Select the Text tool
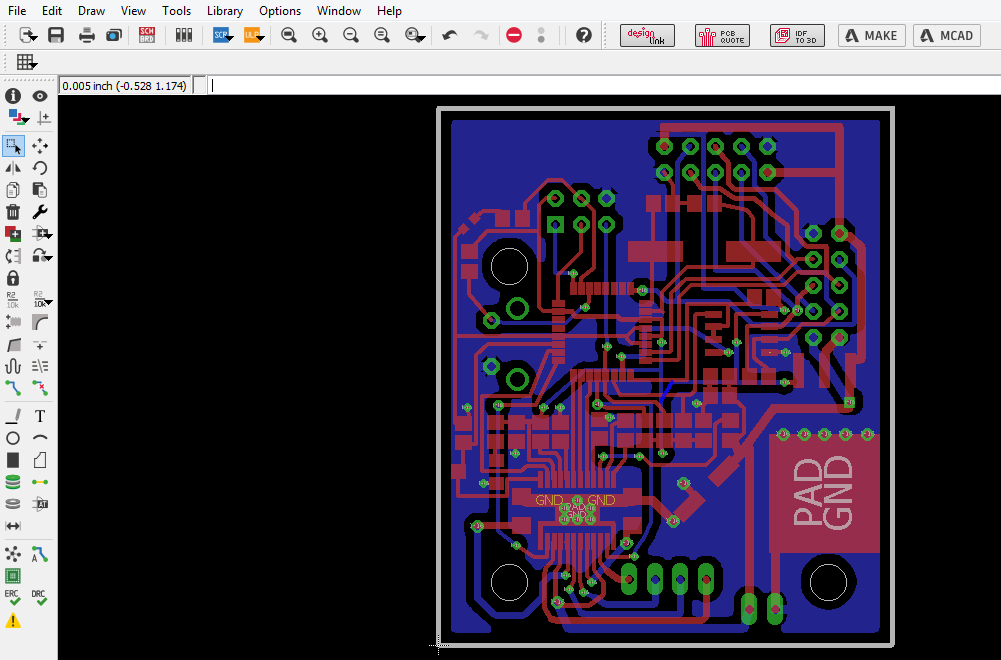1001x660 pixels. click(x=40, y=416)
